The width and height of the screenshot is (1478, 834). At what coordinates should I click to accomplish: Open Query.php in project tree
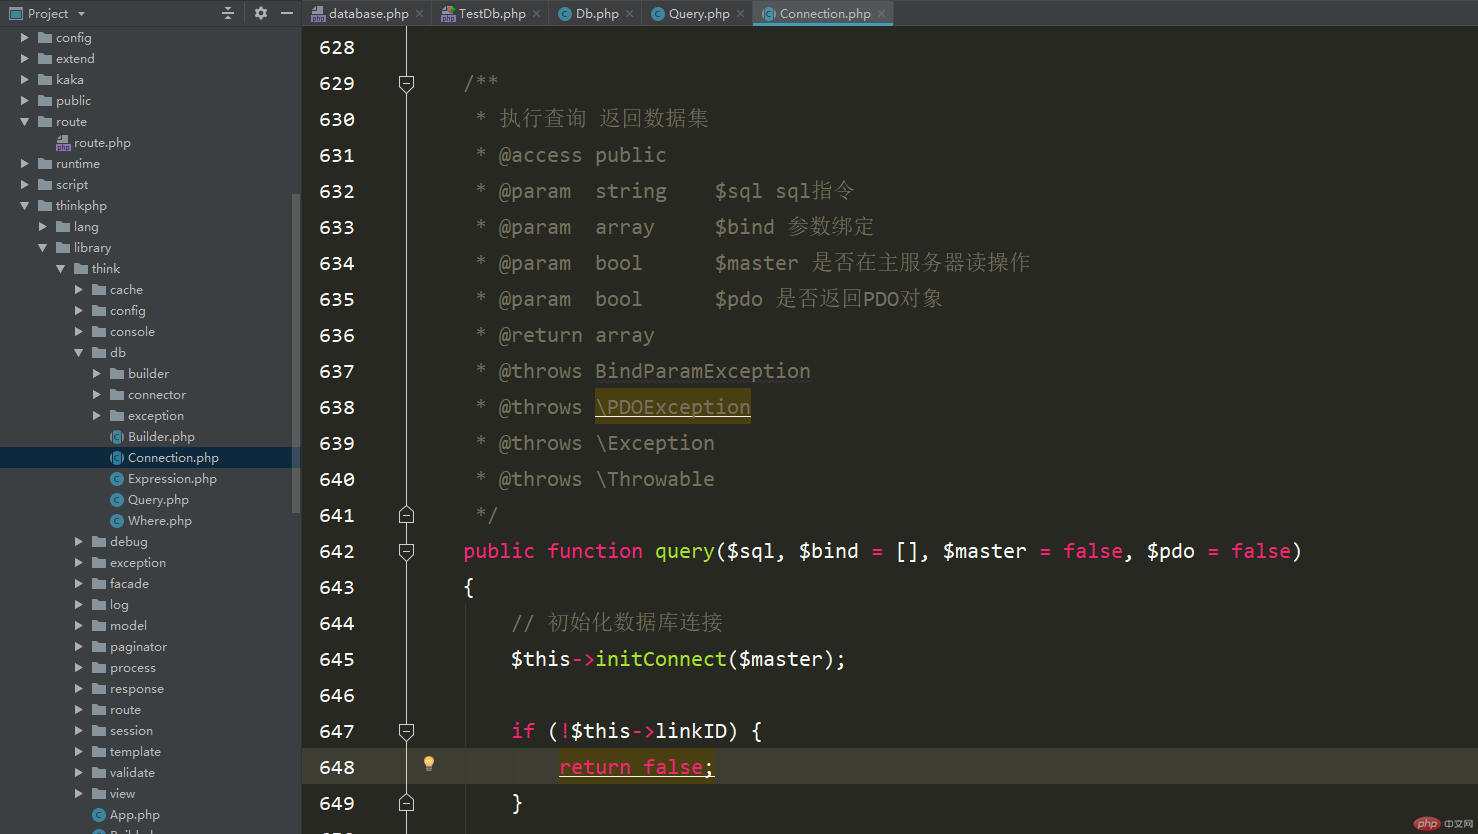[158, 499]
